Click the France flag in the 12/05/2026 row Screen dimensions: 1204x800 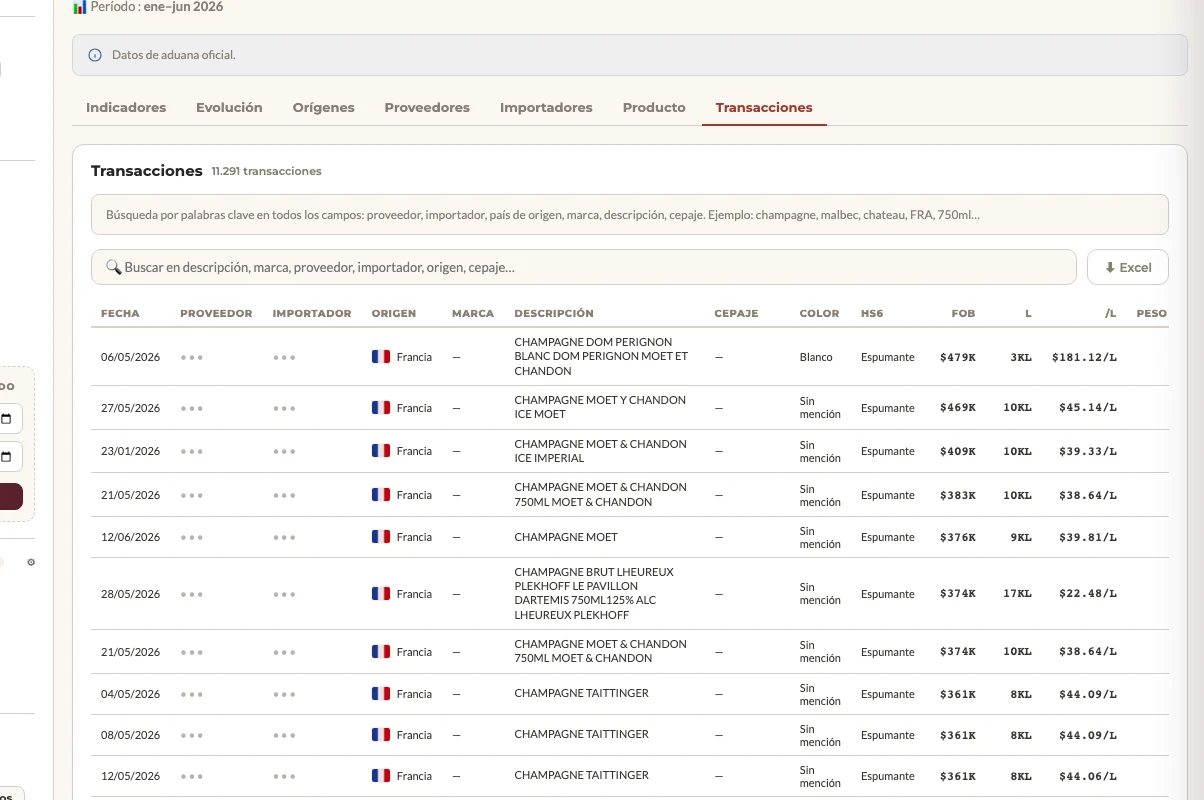click(x=381, y=776)
